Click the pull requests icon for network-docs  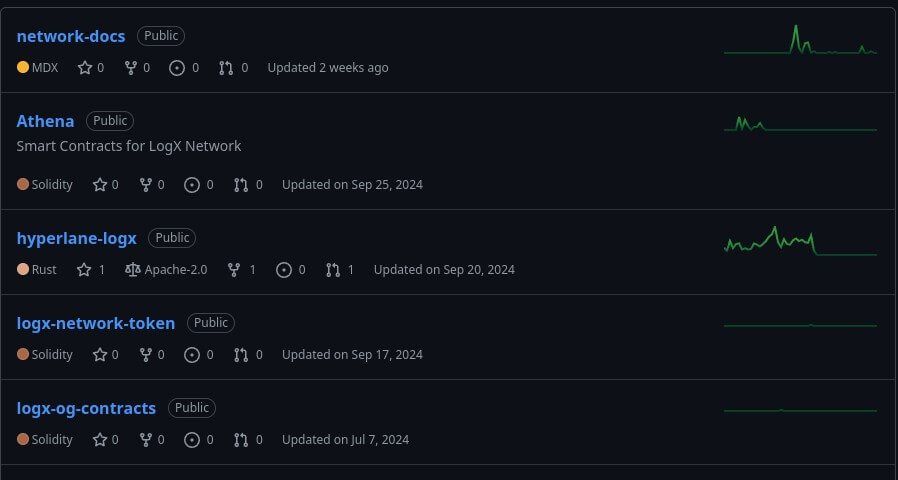point(226,68)
